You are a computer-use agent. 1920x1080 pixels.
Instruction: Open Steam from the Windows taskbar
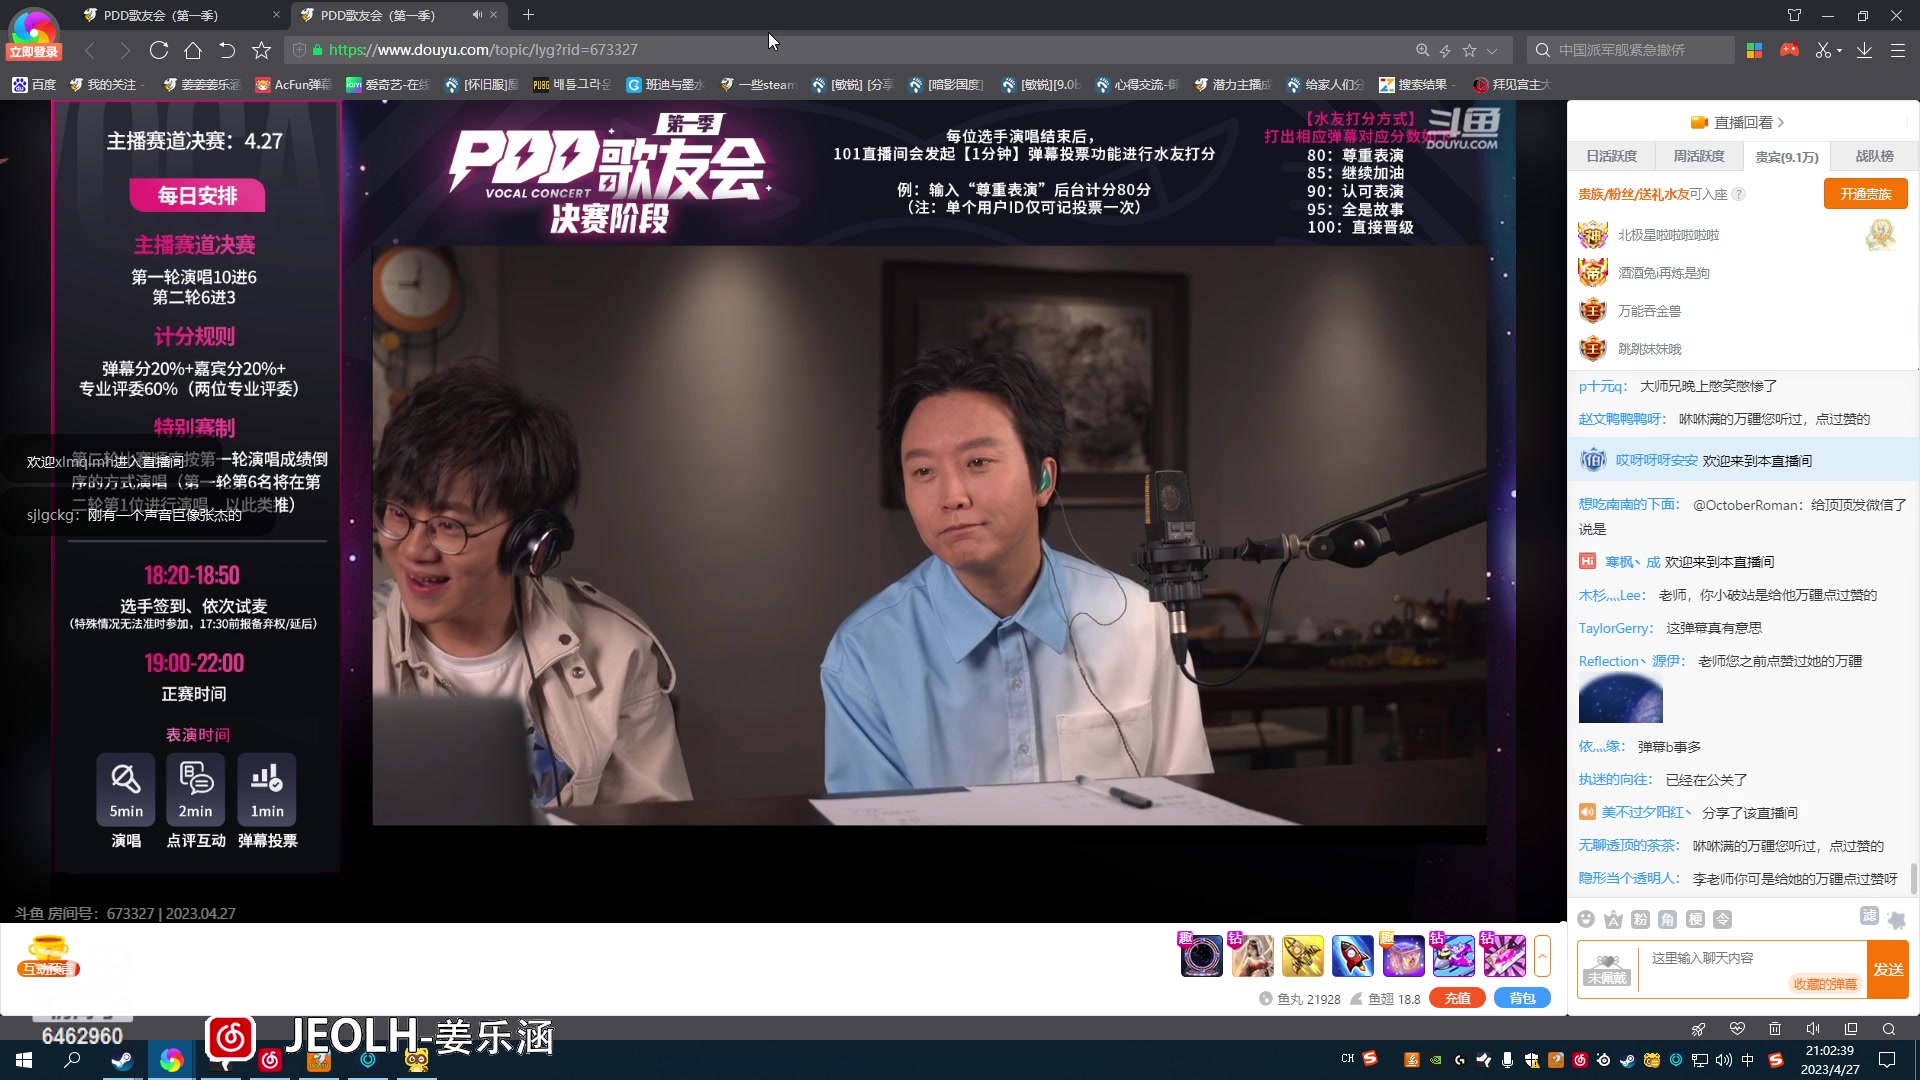tap(122, 1060)
